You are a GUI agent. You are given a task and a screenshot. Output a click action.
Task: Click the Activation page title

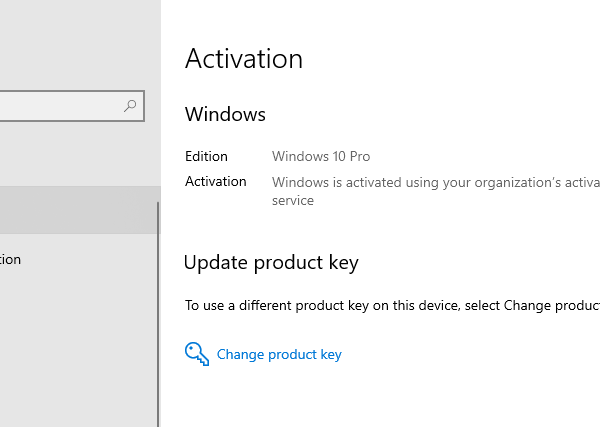244,59
